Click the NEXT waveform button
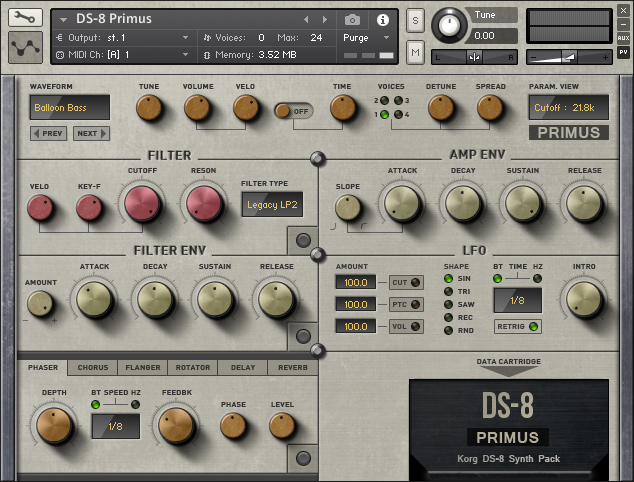 [91, 133]
